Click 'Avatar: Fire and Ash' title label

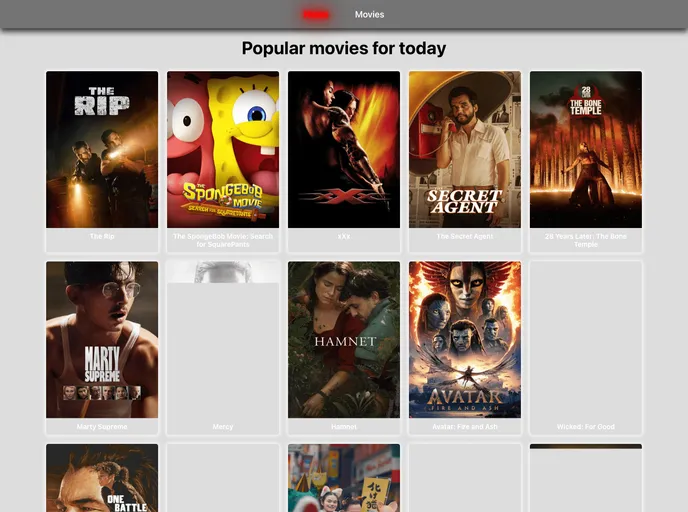465,426
